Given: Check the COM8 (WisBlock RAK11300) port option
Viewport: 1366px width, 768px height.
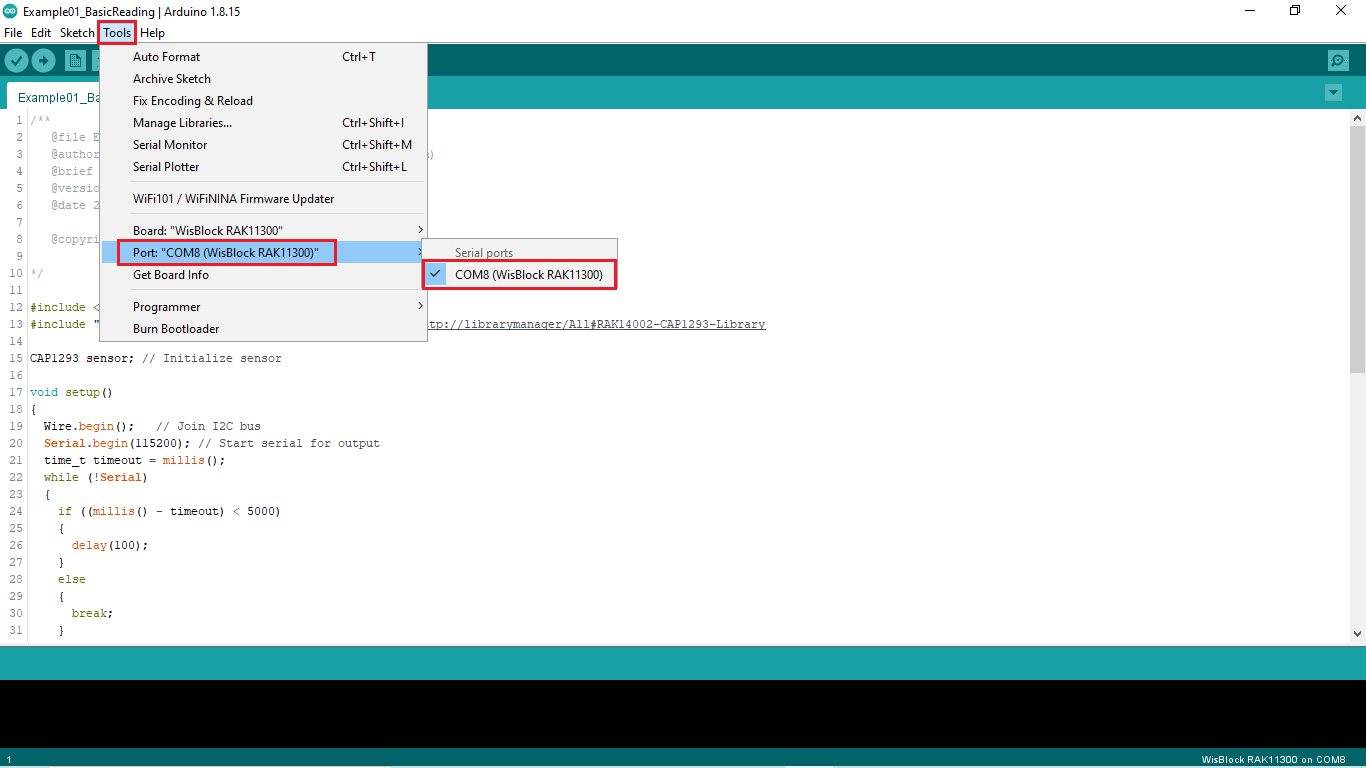Looking at the screenshot, I should (520, 275).
